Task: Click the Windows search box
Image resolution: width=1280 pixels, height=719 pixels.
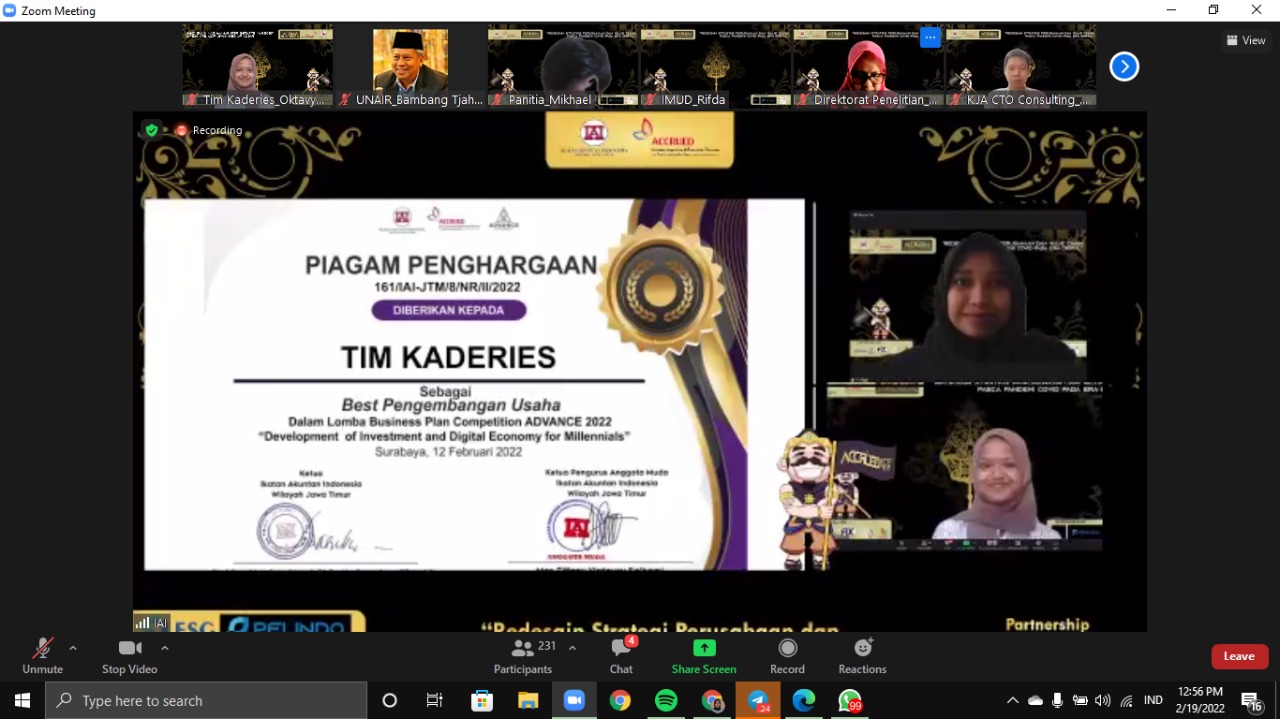Action: (206, 701)
